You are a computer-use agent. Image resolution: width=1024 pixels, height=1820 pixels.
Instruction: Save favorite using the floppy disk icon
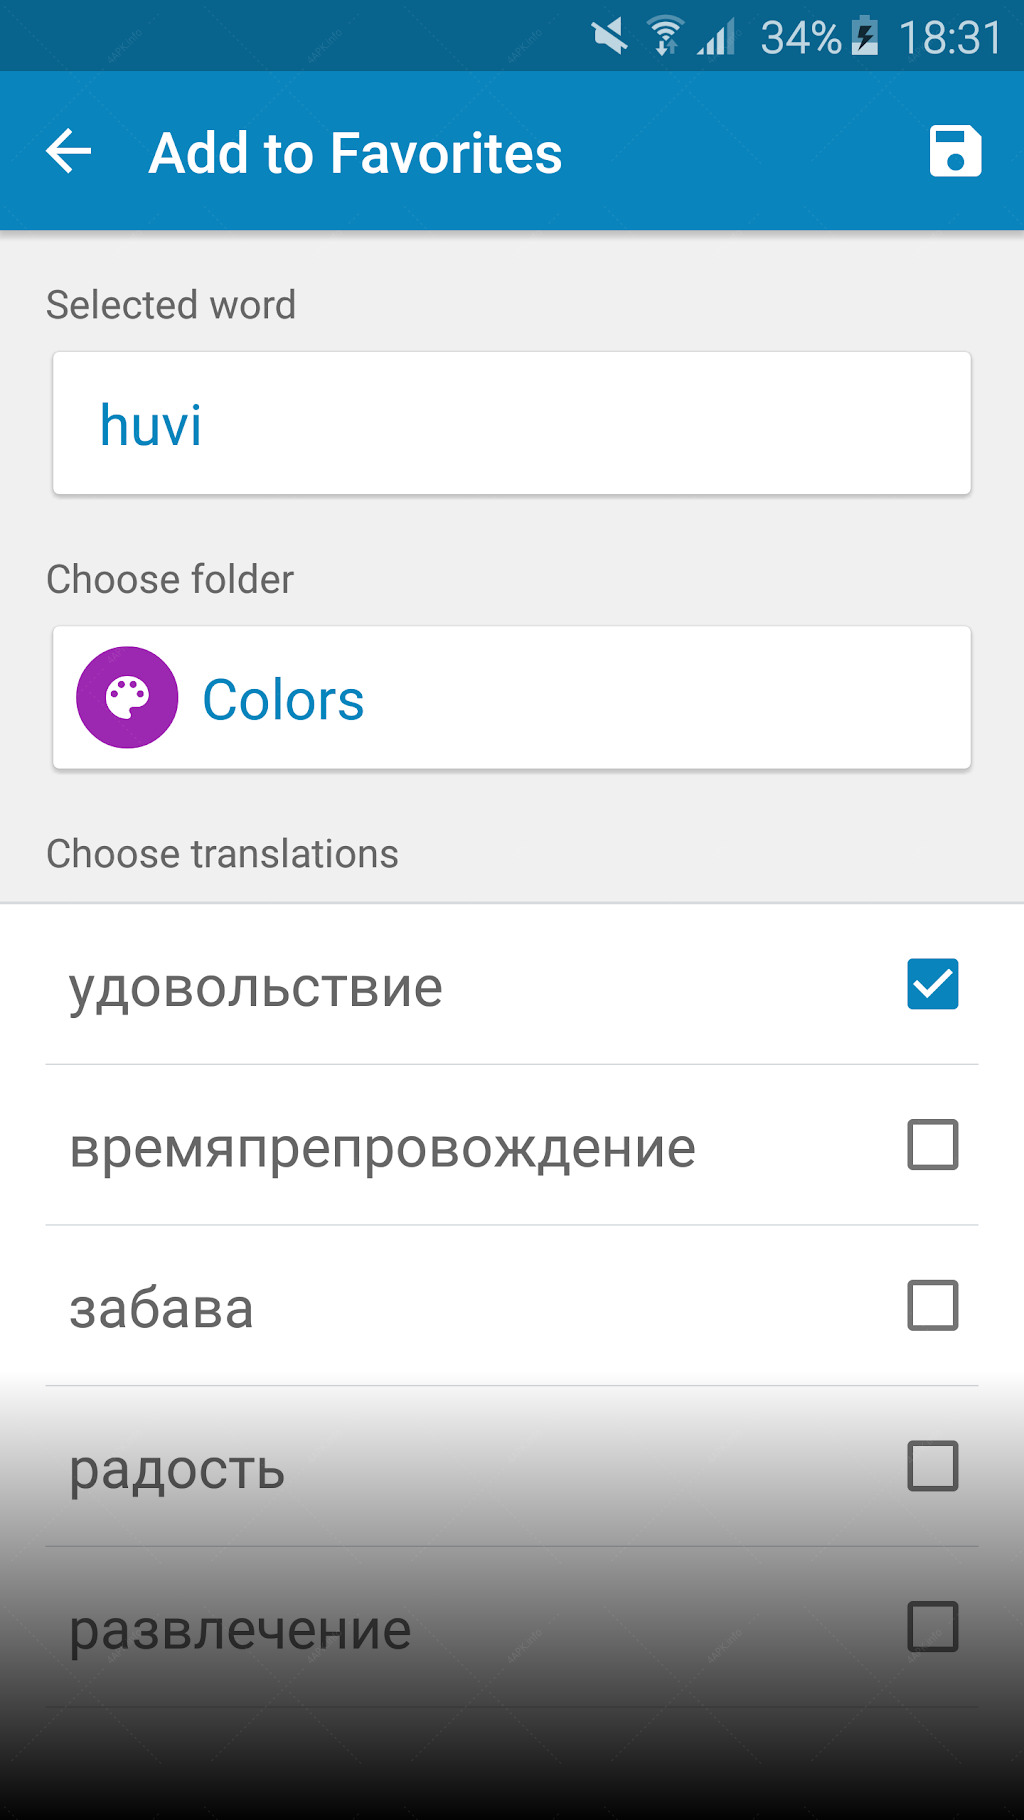click(x=955, y=152)
